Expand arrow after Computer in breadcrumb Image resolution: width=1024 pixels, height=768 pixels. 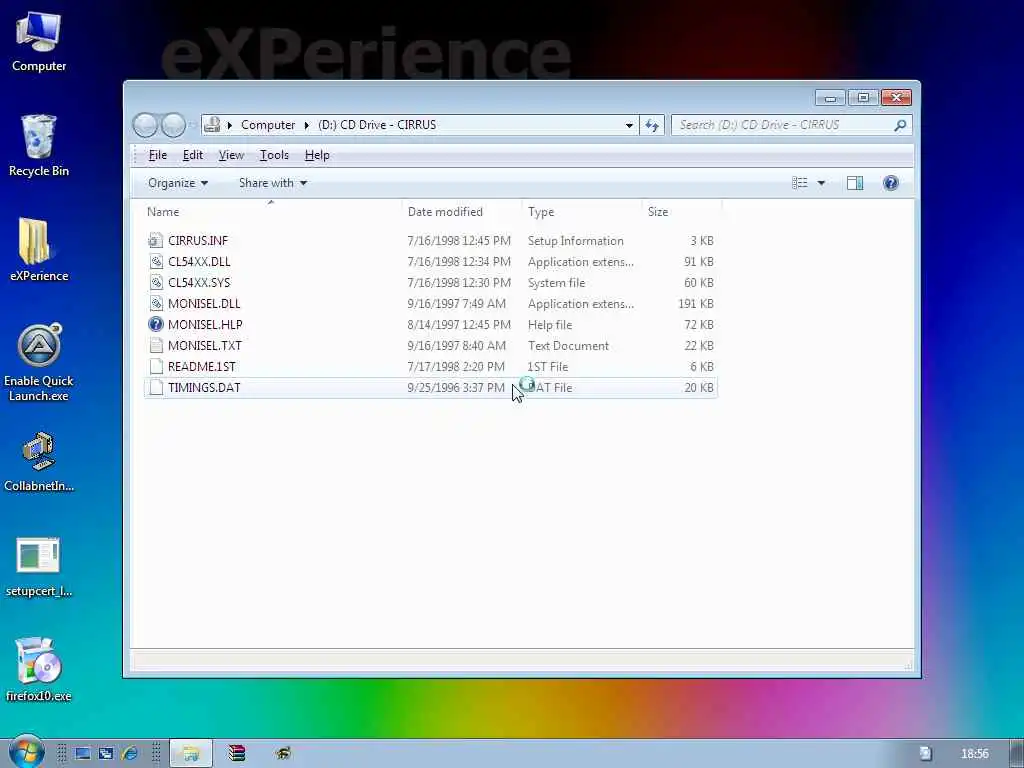[306, 125]
